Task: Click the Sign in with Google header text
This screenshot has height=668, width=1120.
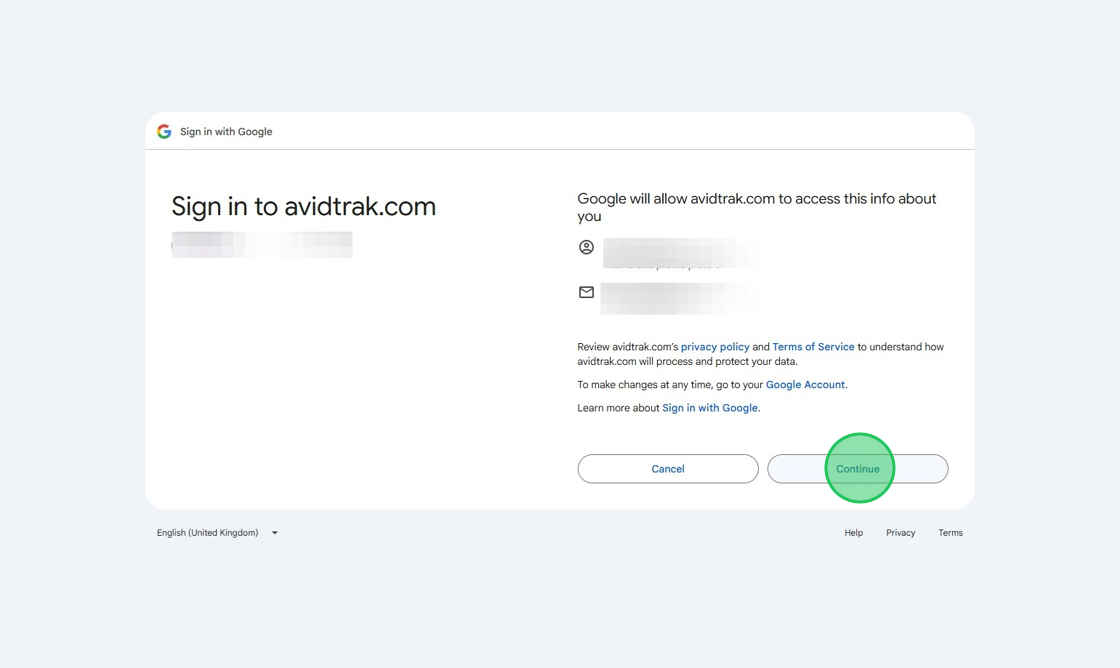Action: coord(226,131)
